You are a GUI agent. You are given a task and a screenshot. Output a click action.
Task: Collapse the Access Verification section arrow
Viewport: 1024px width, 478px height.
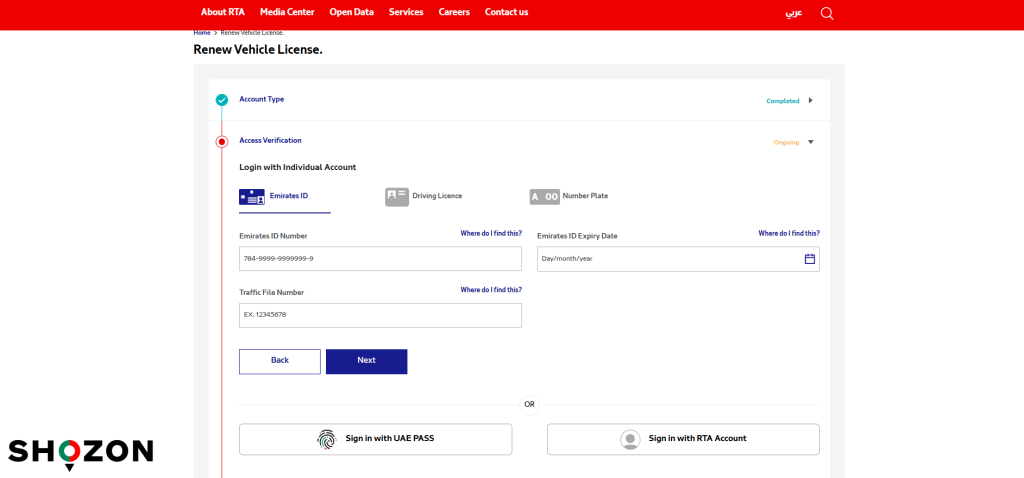[810, 142]
